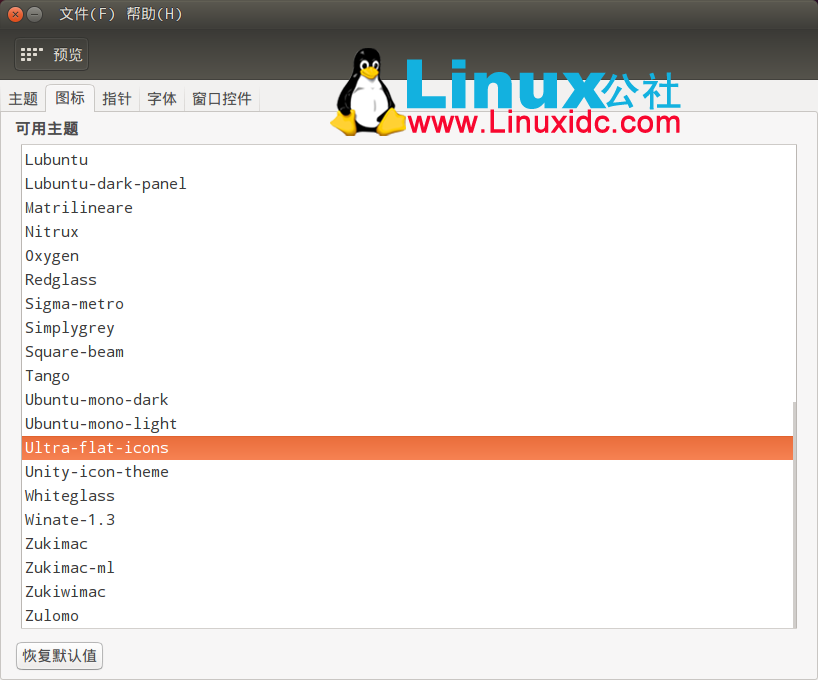818x680 pixels.
Task: Select the Winate-1.3 theme
Action: pyautogui.click(x=69, y=520)
